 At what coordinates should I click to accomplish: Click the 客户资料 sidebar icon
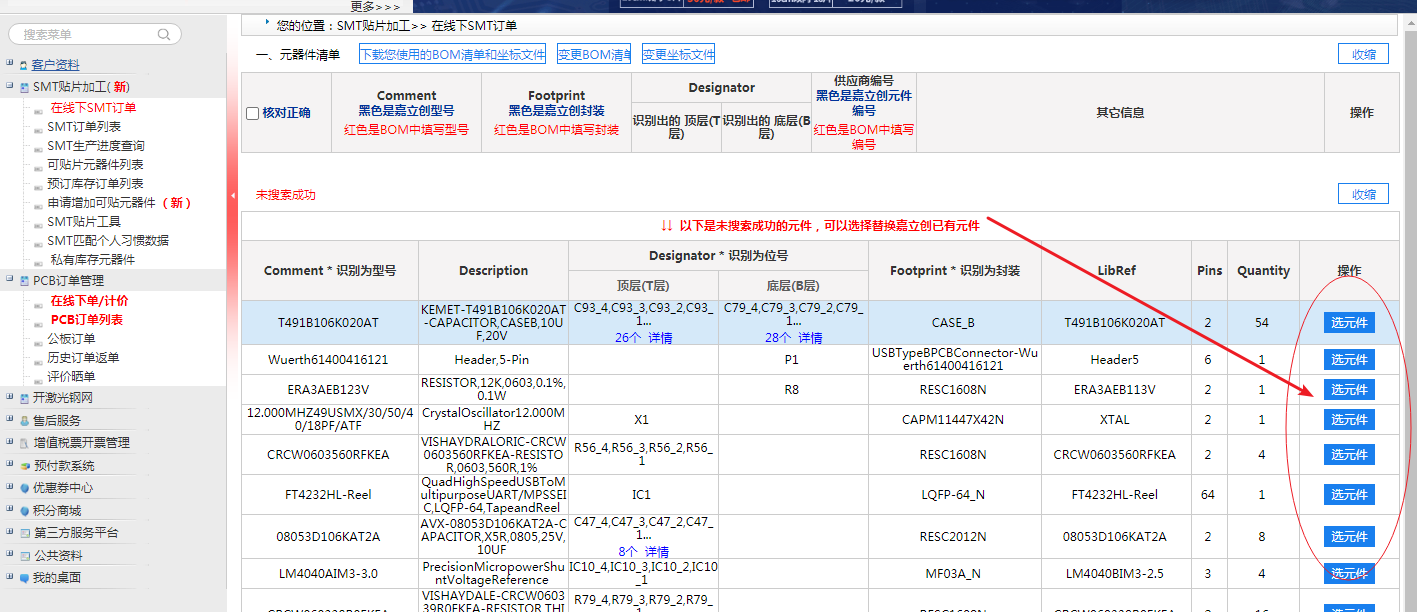click(x=24, y=65)
